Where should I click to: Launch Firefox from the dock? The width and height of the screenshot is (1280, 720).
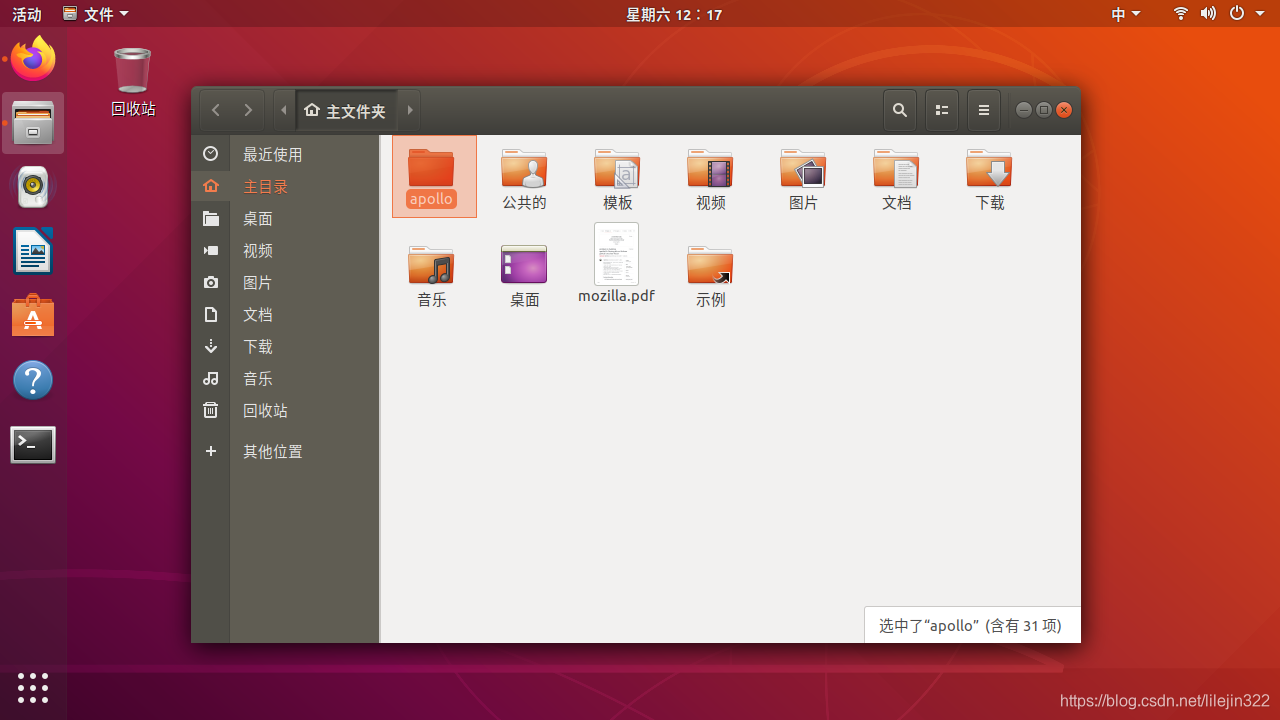click(33, 58)
